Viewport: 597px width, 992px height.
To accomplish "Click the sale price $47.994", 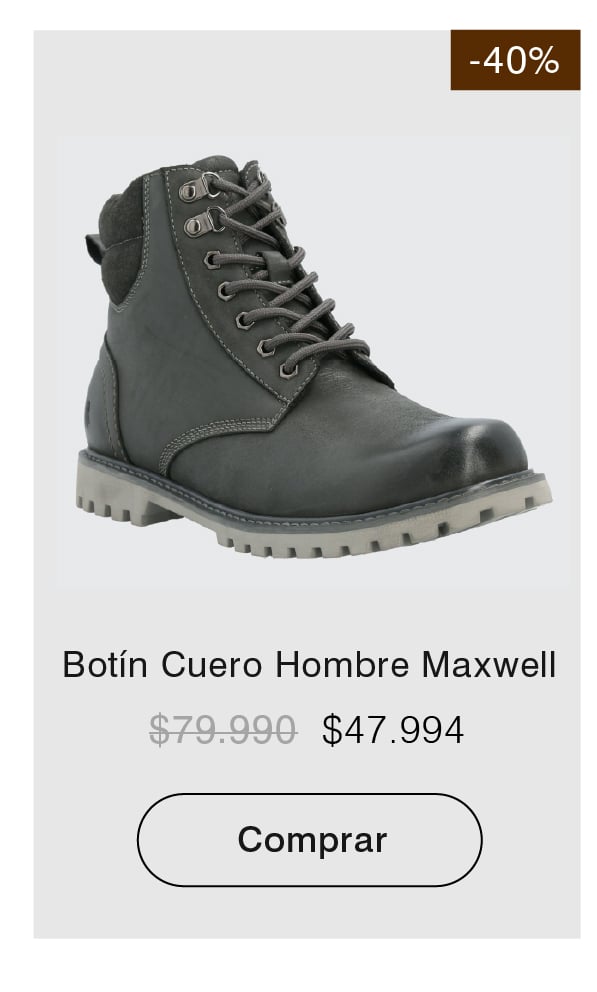I will pyautogui.click(x=393, y=729).
